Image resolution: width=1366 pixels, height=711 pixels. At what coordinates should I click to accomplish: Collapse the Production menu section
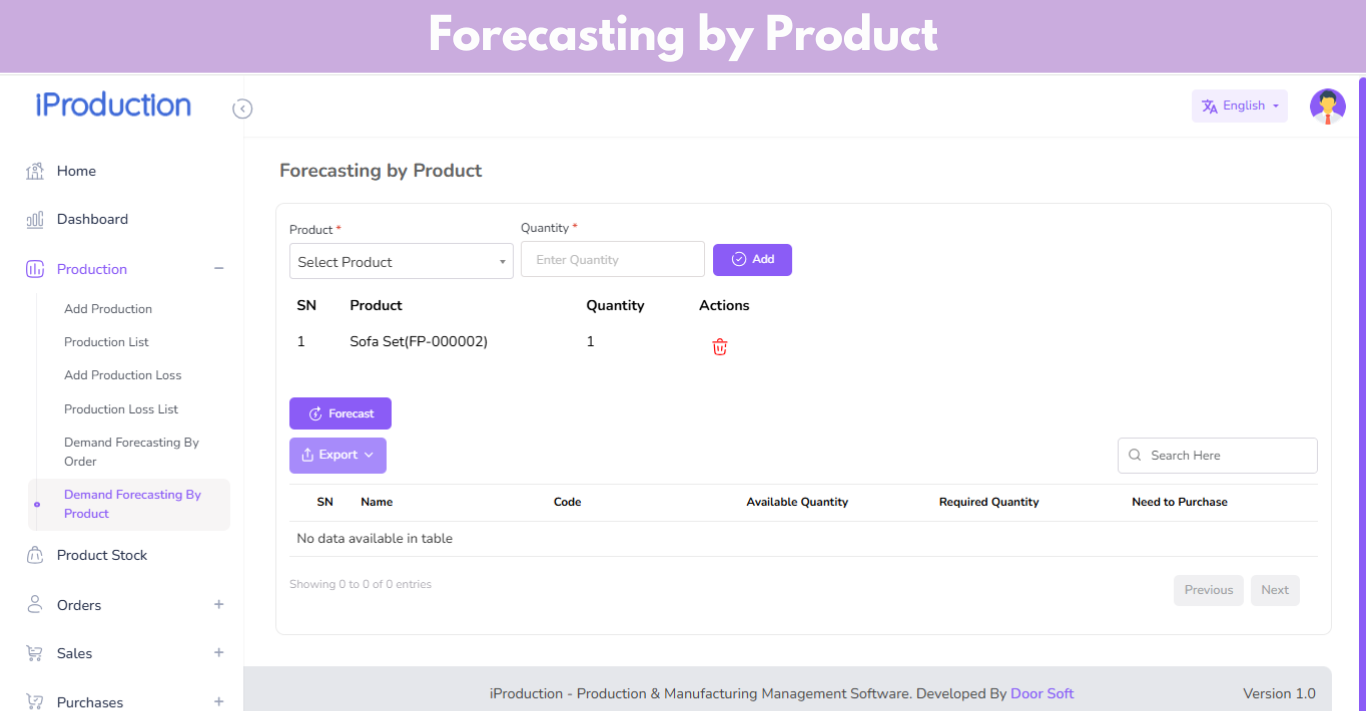coord(219,269)
